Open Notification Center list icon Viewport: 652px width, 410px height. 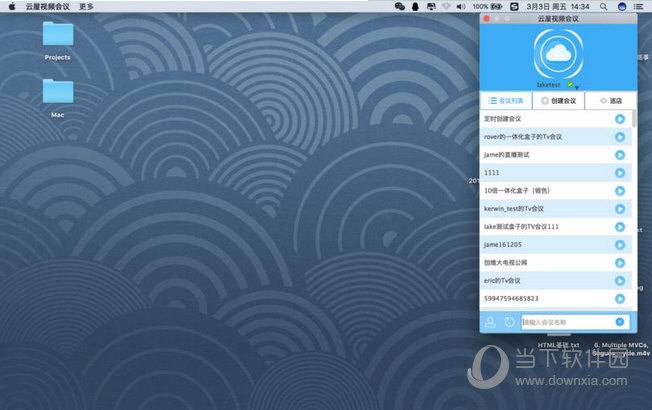638,6
